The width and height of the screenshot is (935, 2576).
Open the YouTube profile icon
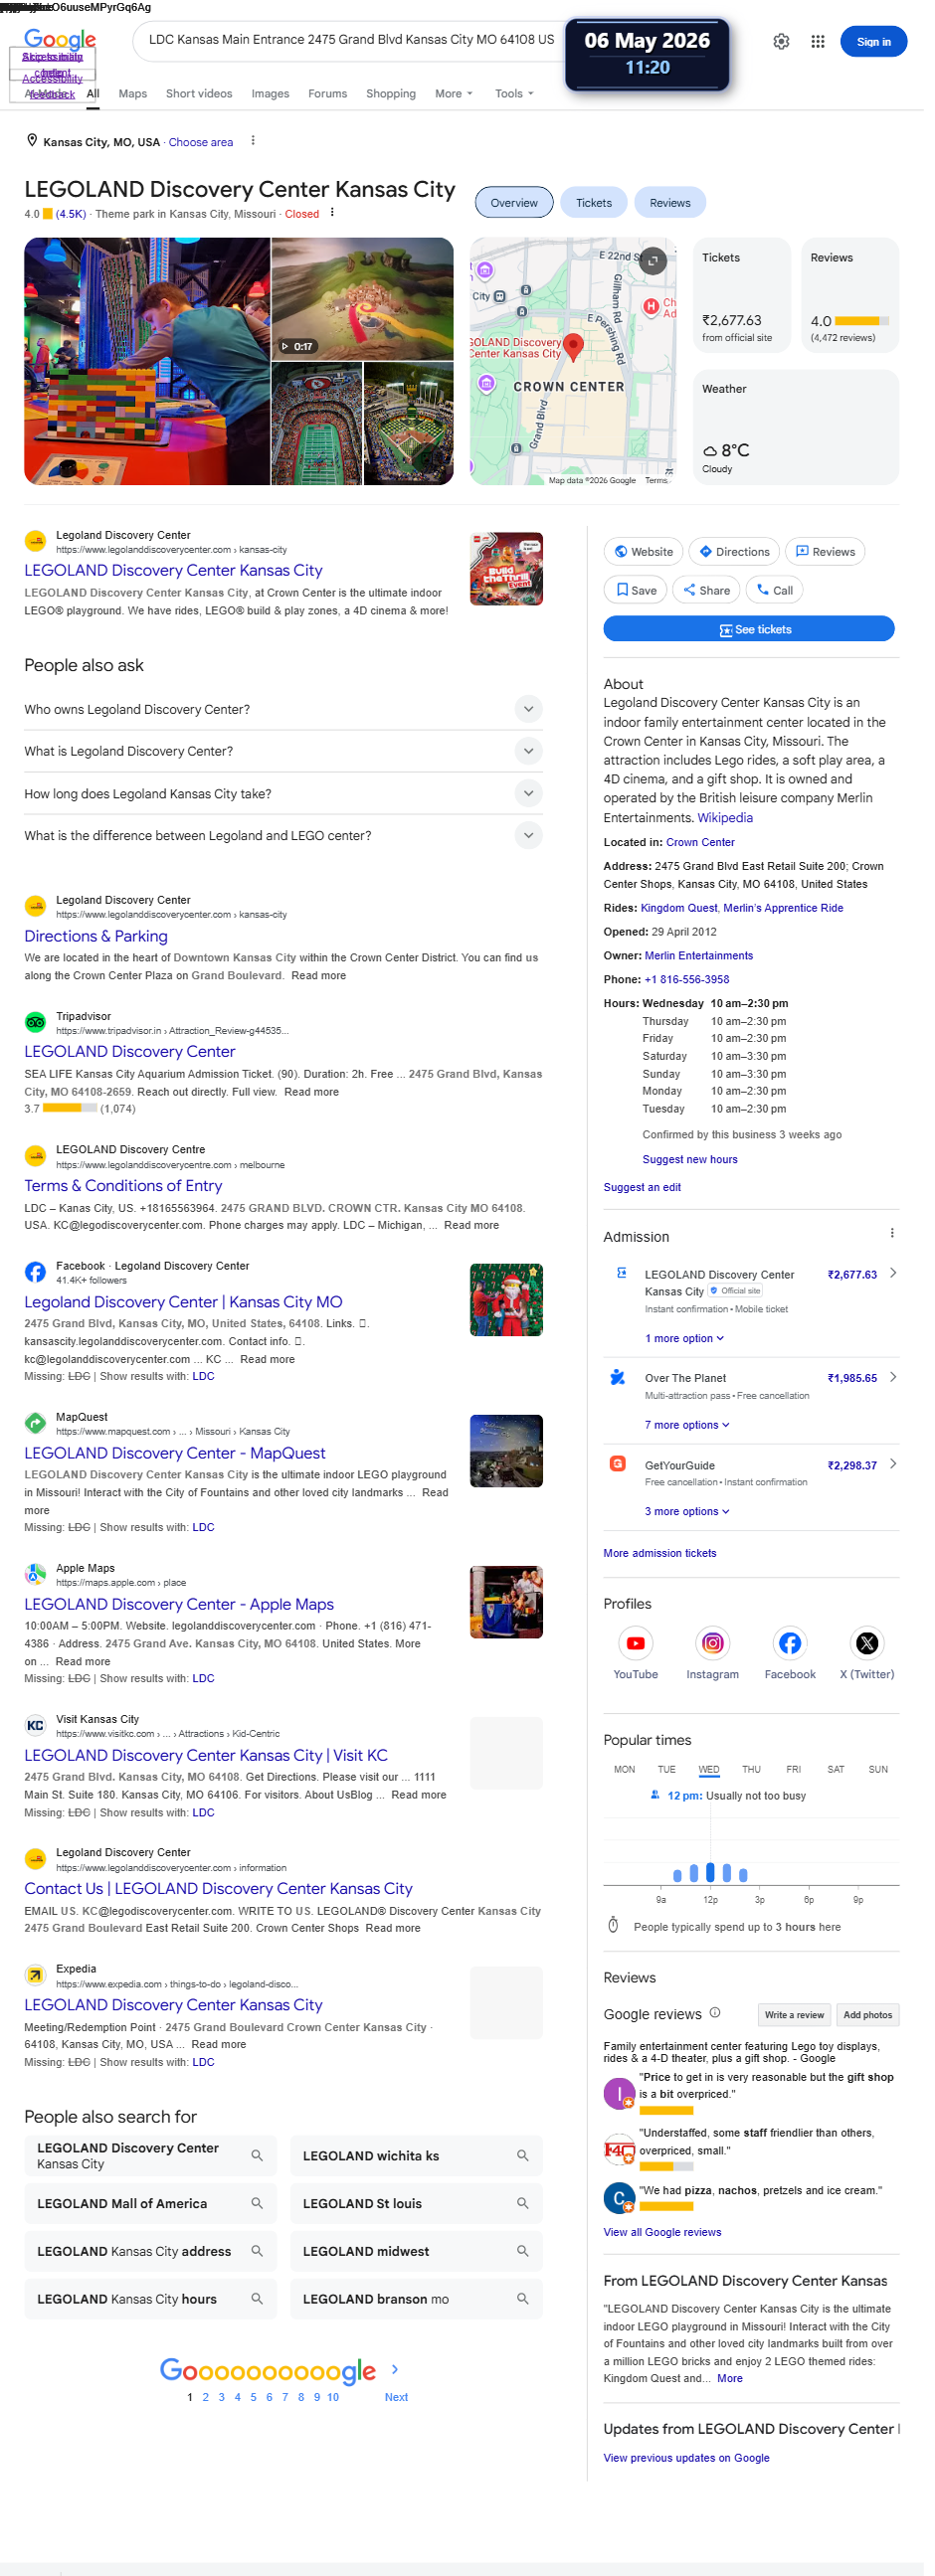click(x=636, y=1643)
